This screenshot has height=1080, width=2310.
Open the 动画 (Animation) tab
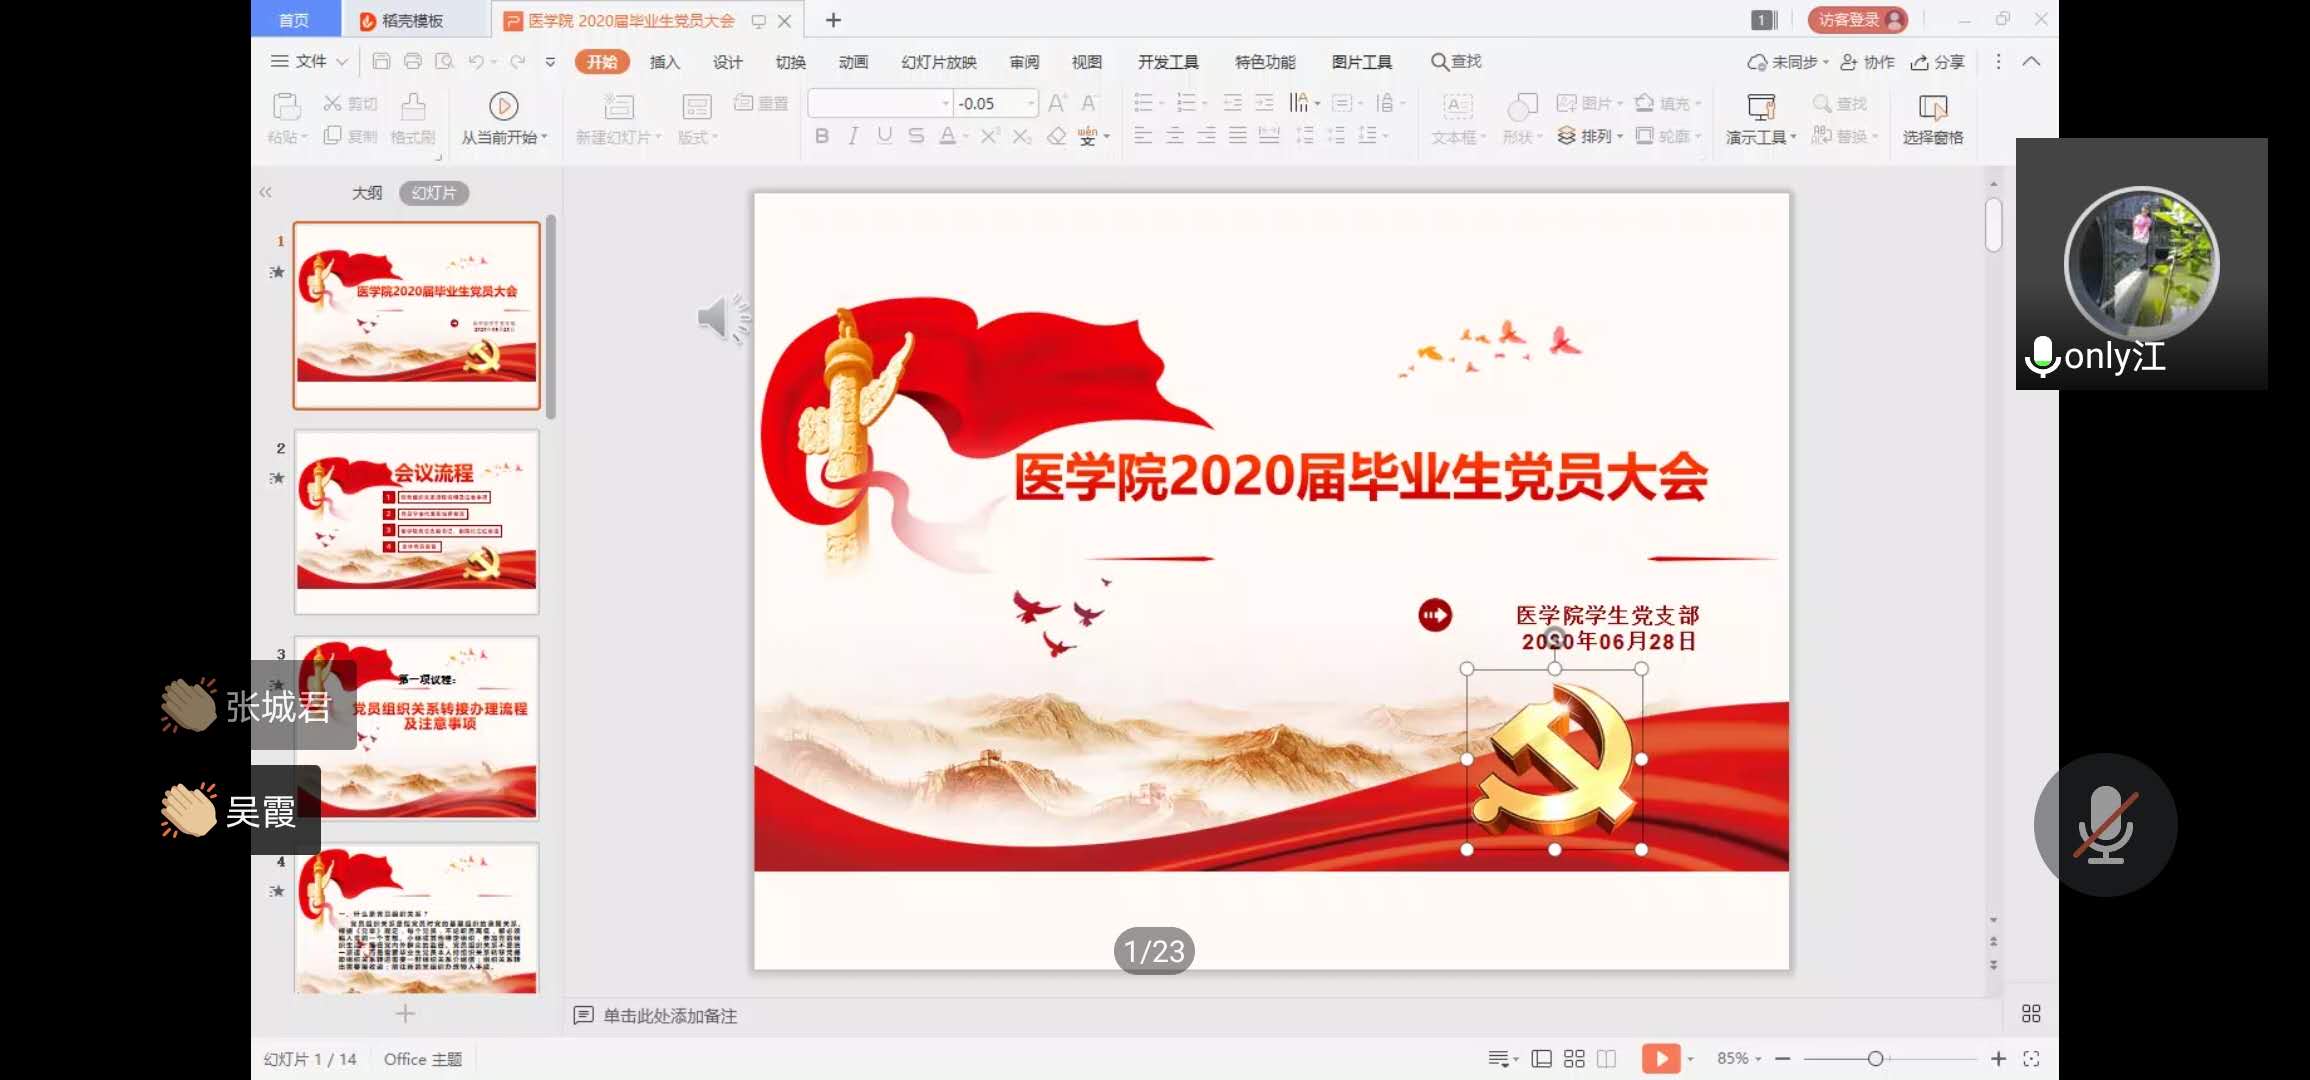click(853, 62)
